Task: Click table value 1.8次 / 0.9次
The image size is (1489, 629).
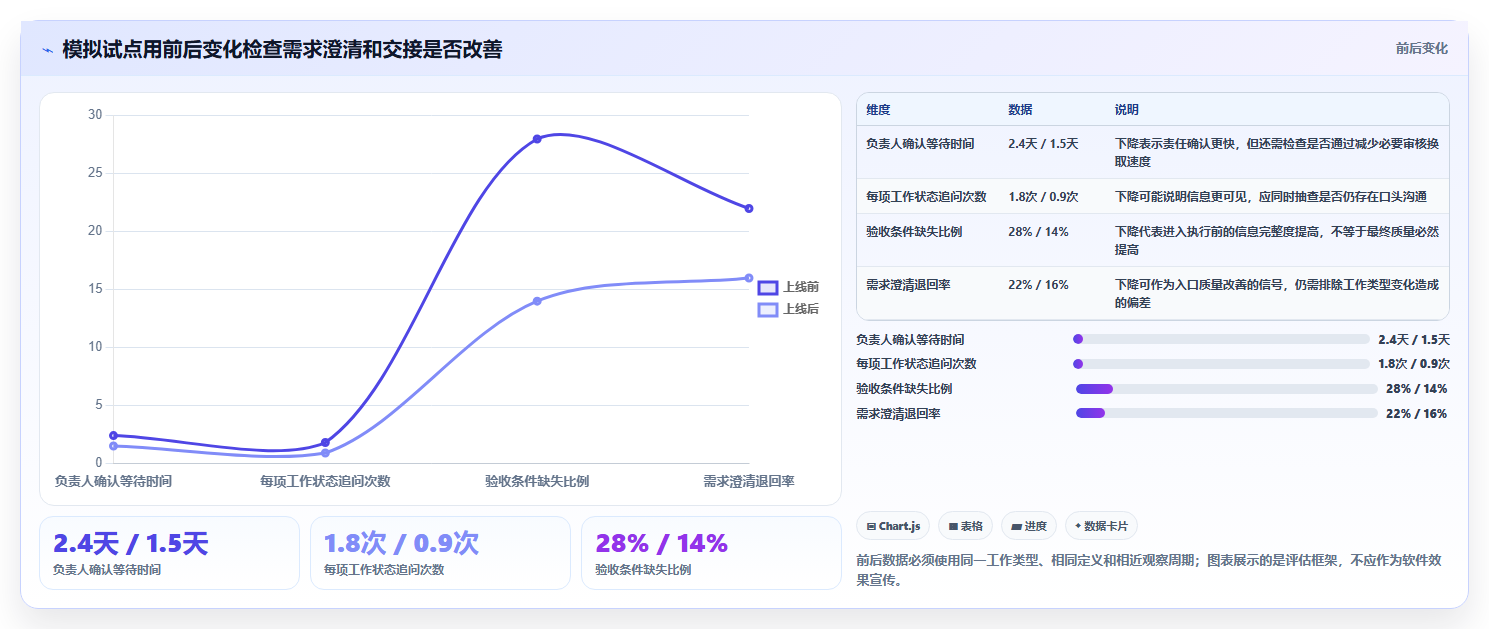Action: [1043, 197]
